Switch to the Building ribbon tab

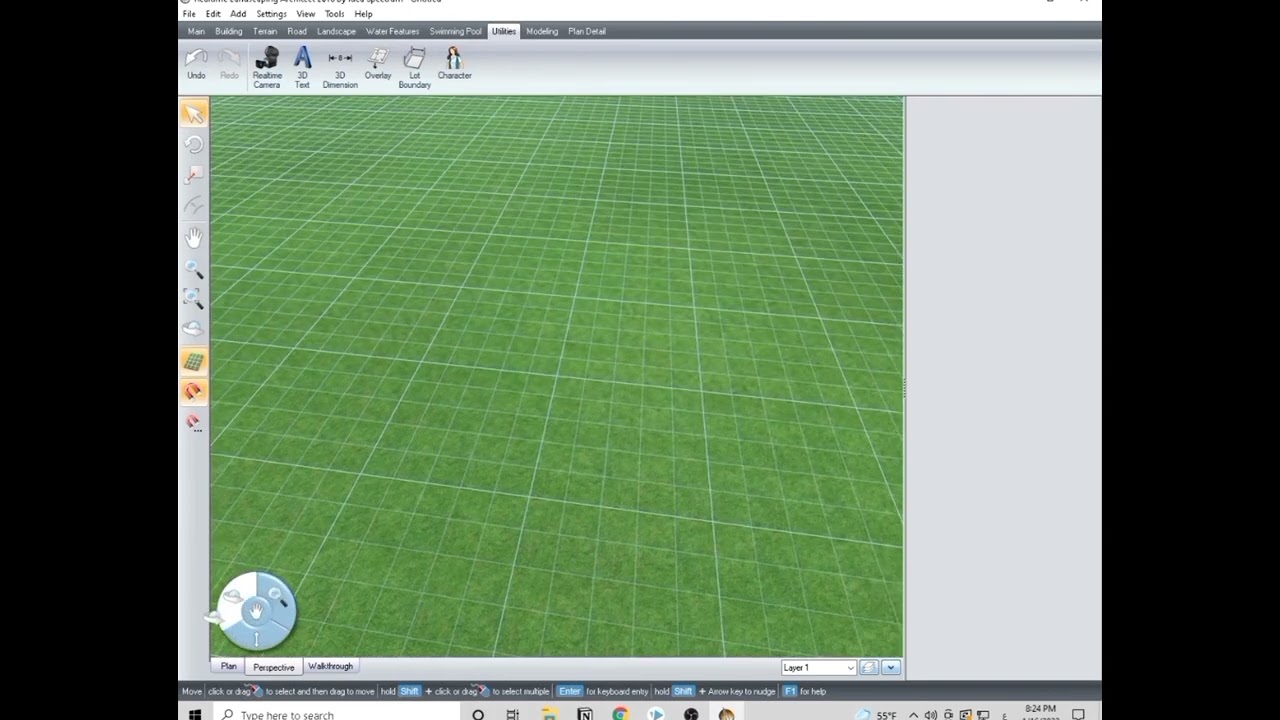click(229, 31)
